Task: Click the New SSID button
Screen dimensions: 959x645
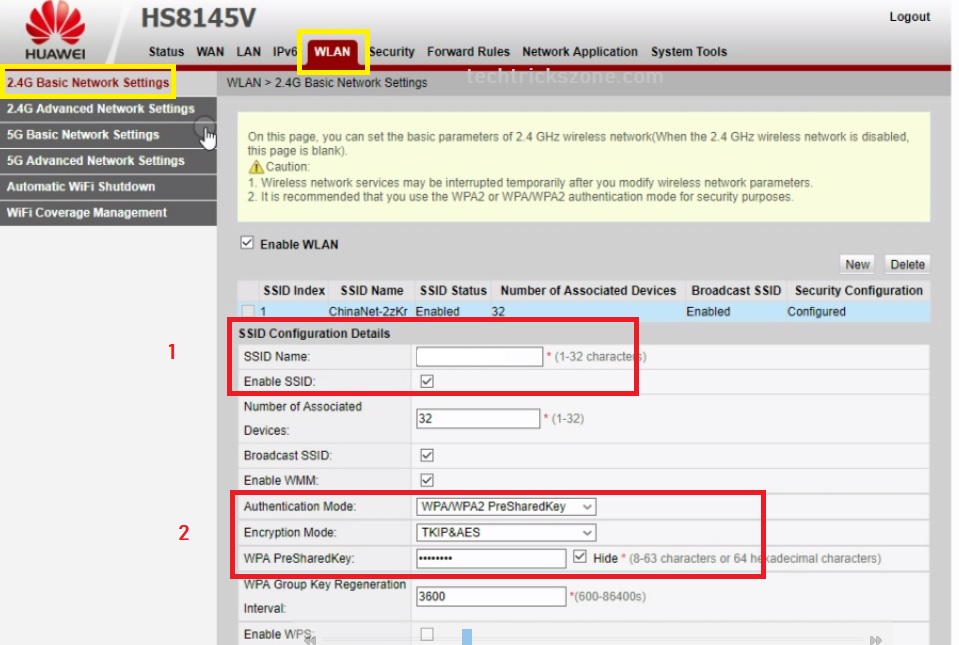Action: pos(857,265)
